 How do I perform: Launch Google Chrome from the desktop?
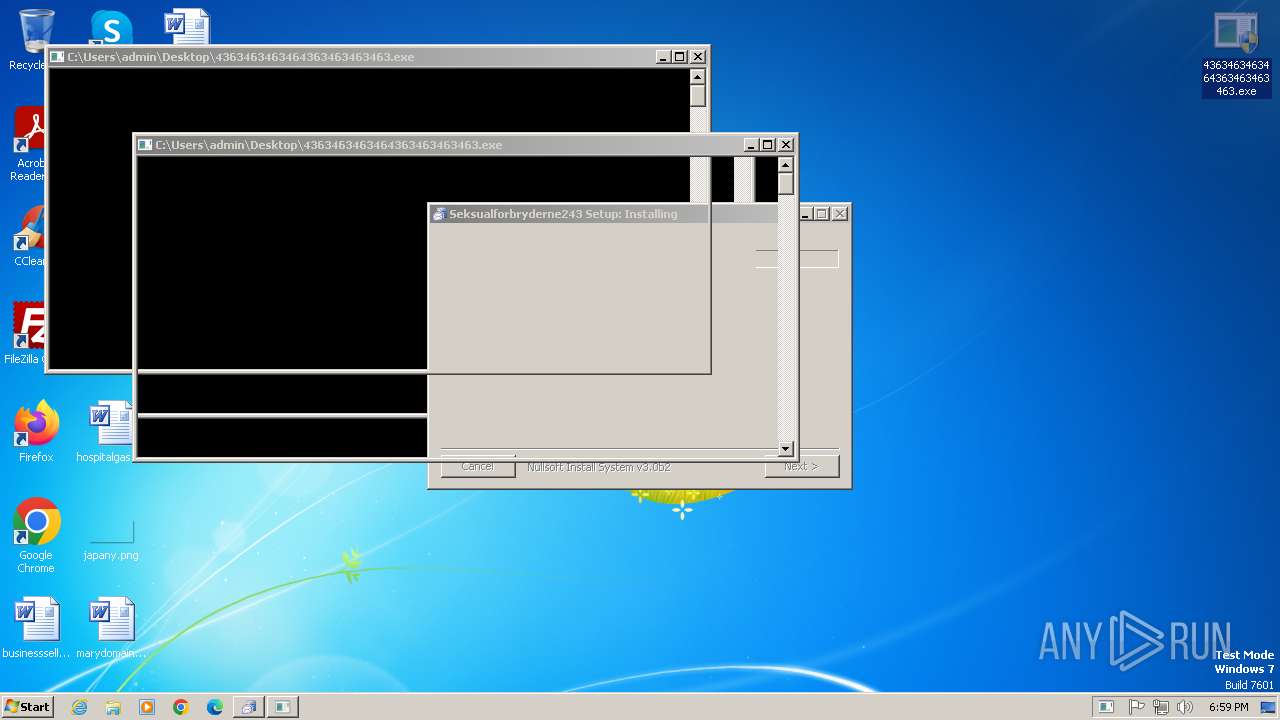click(36, 536)
